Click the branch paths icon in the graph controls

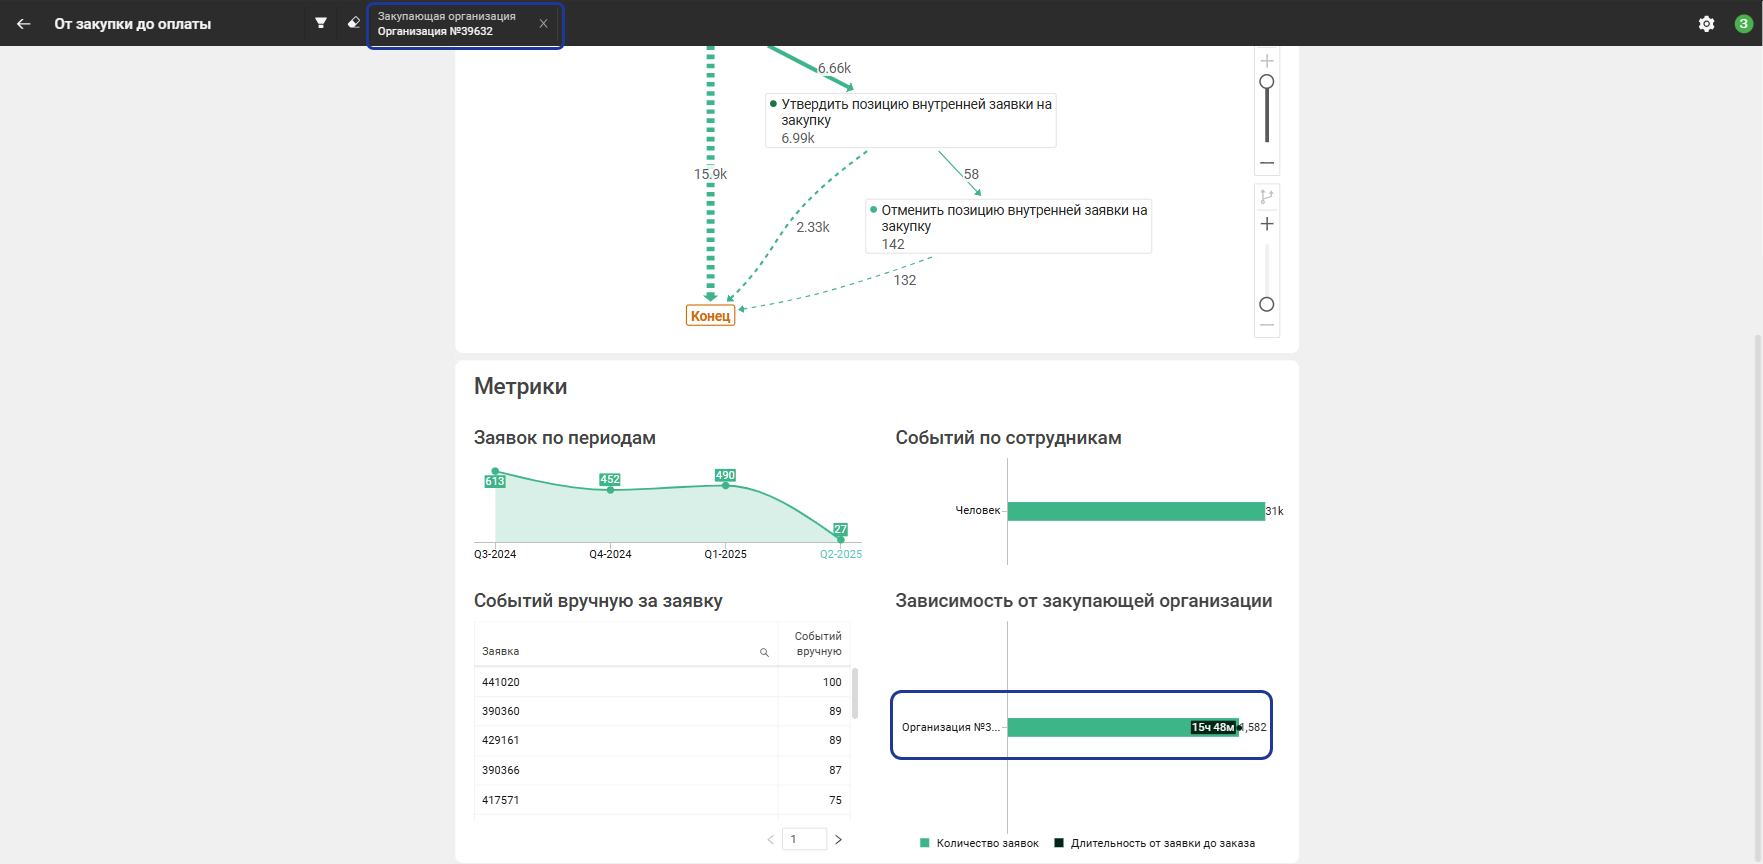[x=1267, y=197]
